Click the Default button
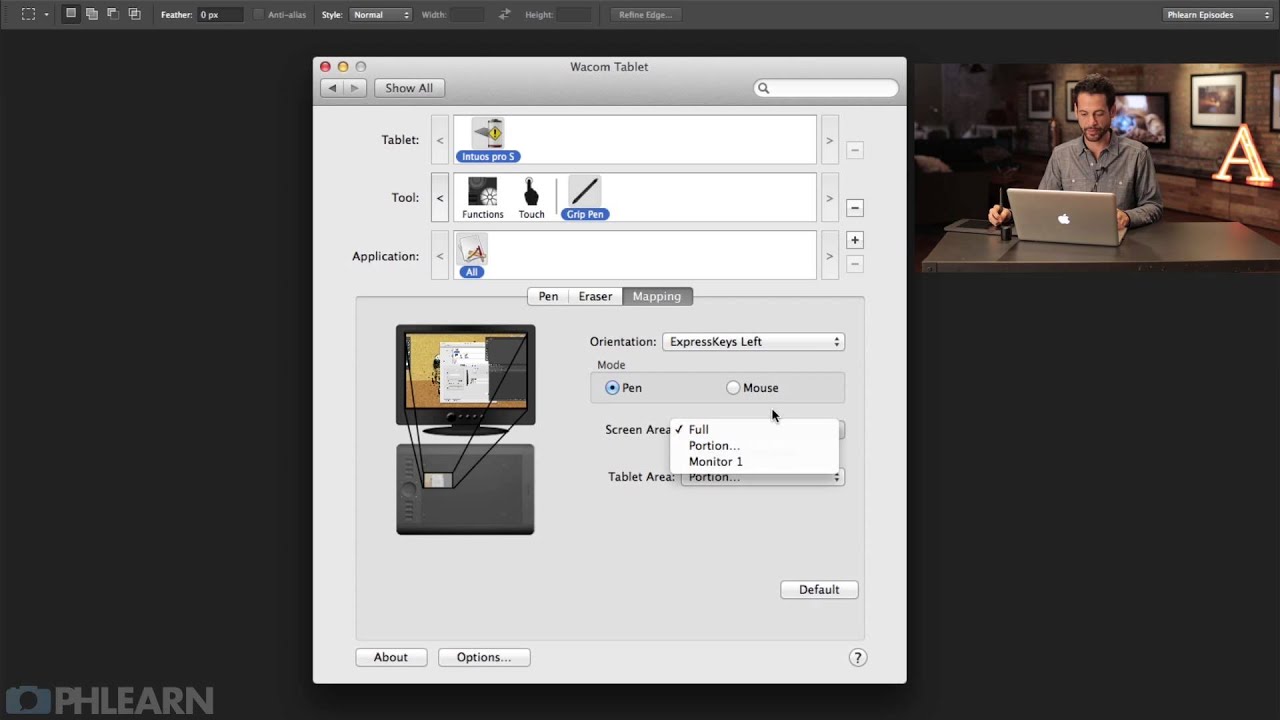The height and width of the screenshot is (720, 1280). pos(819,590)
